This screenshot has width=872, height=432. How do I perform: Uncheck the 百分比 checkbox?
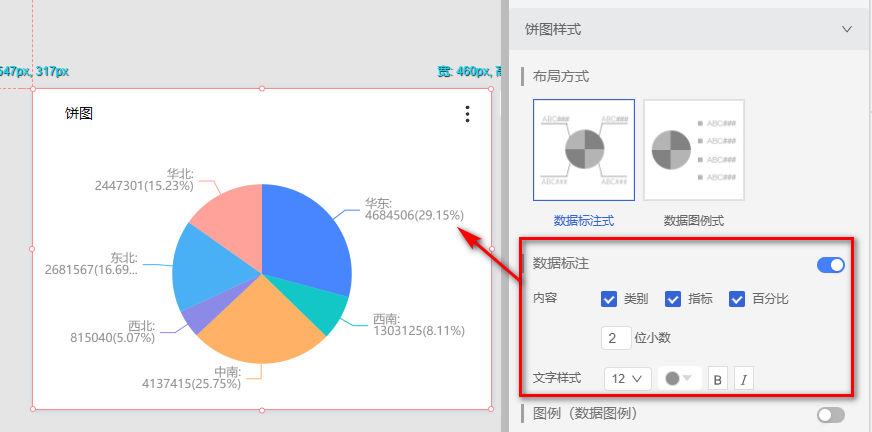coord(737,299)
